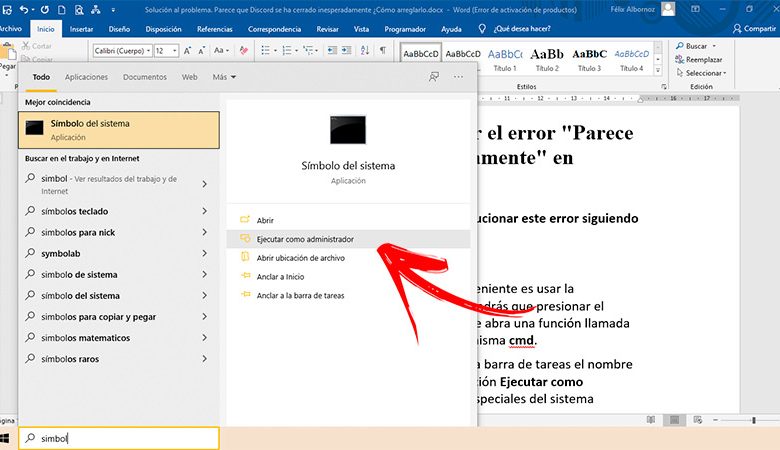Switch to the Aplicaciones search filter tab
Image resolution: width=780 pixels, height=450 pixels.
(86, 77)
